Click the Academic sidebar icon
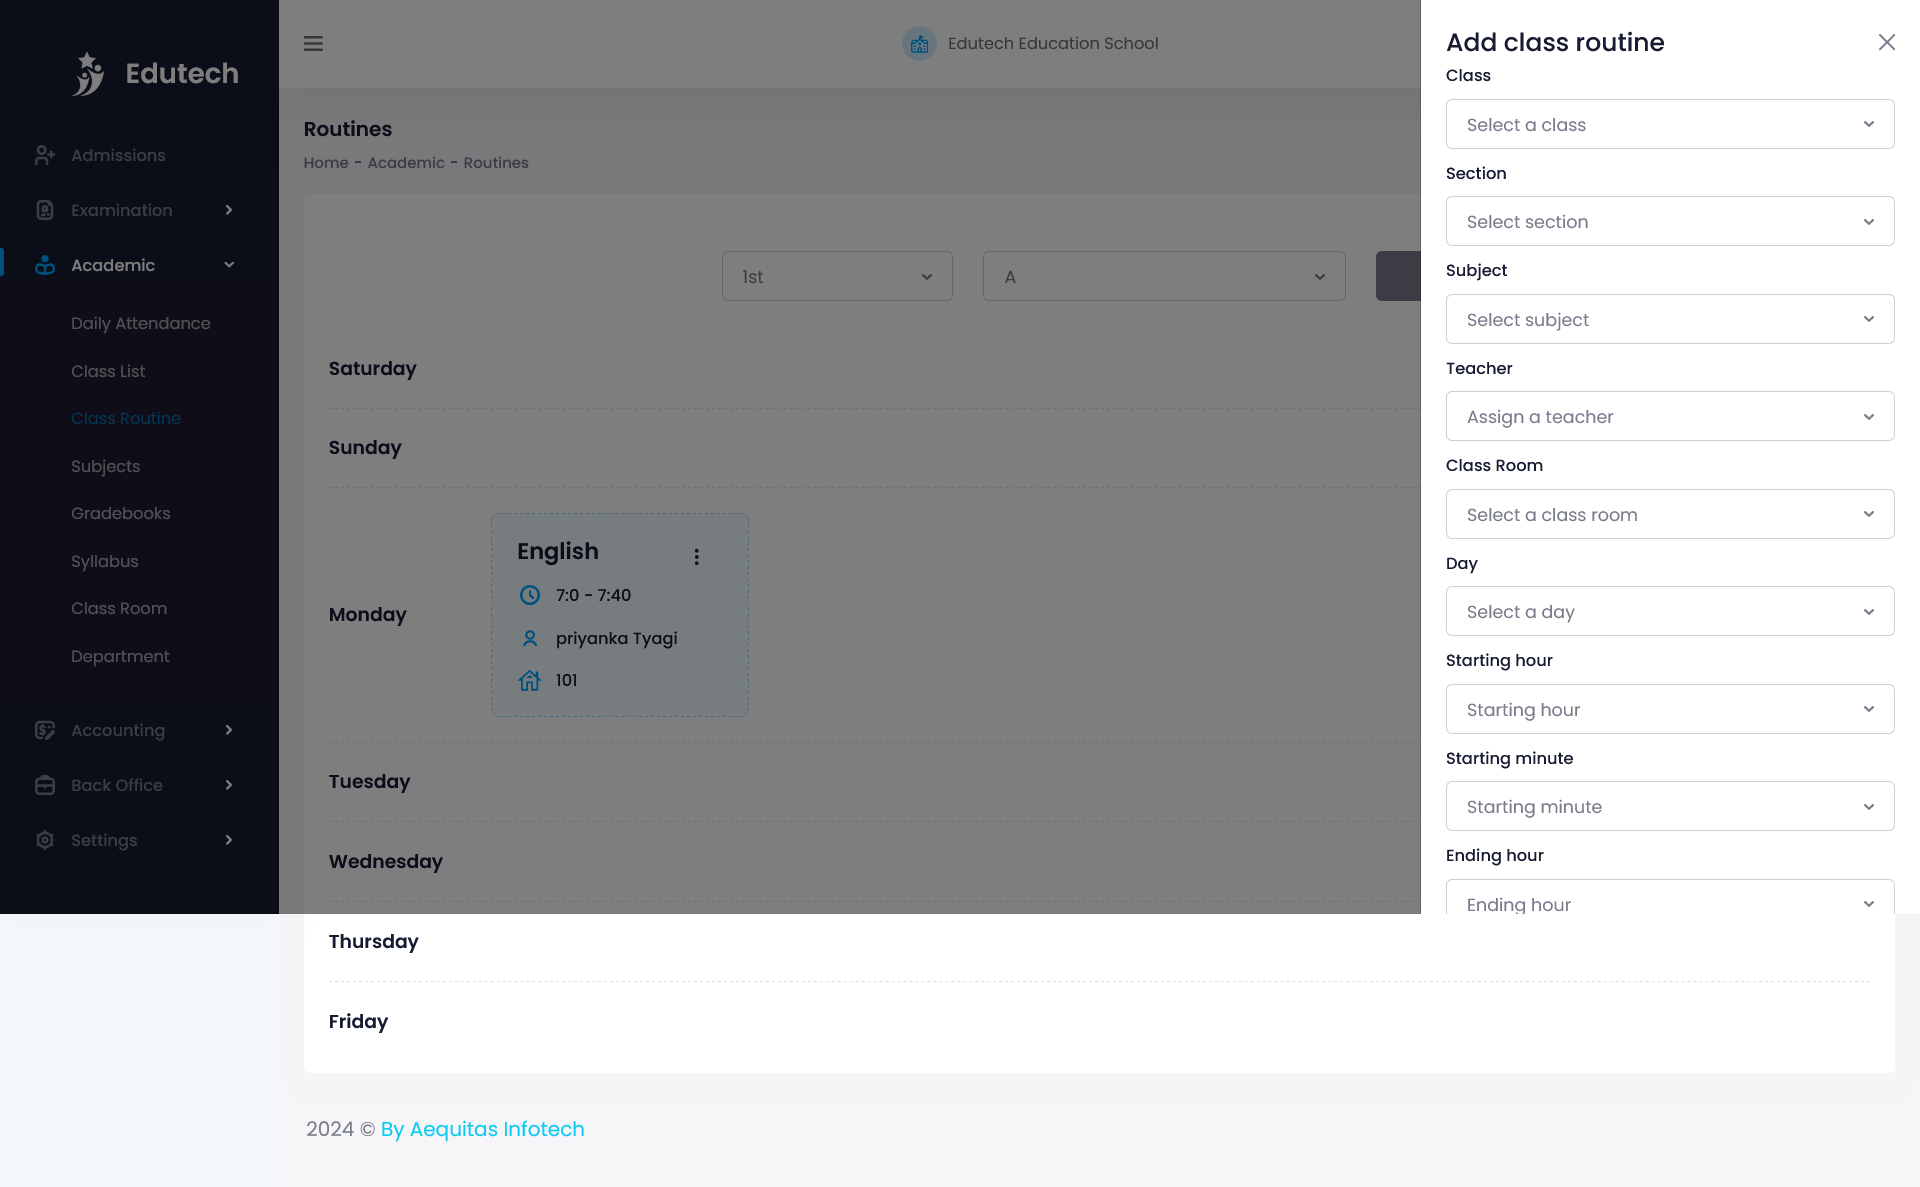Viewport: 1920px width, 1187px height. click(45, 265)
